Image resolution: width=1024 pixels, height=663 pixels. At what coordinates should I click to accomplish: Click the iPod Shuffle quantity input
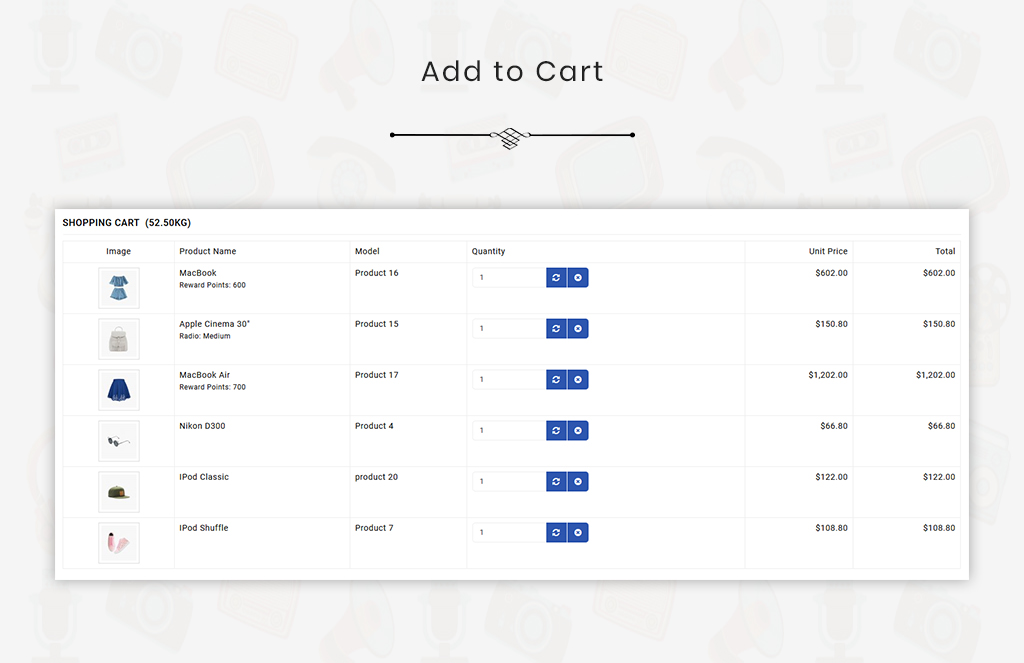[509, 532]
